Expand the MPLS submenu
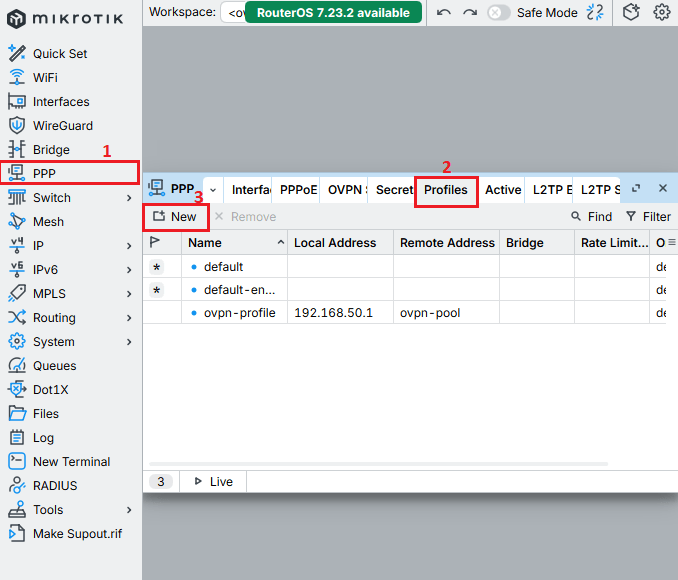This screenshot has height=580, width=678. [x=129, y=294]
